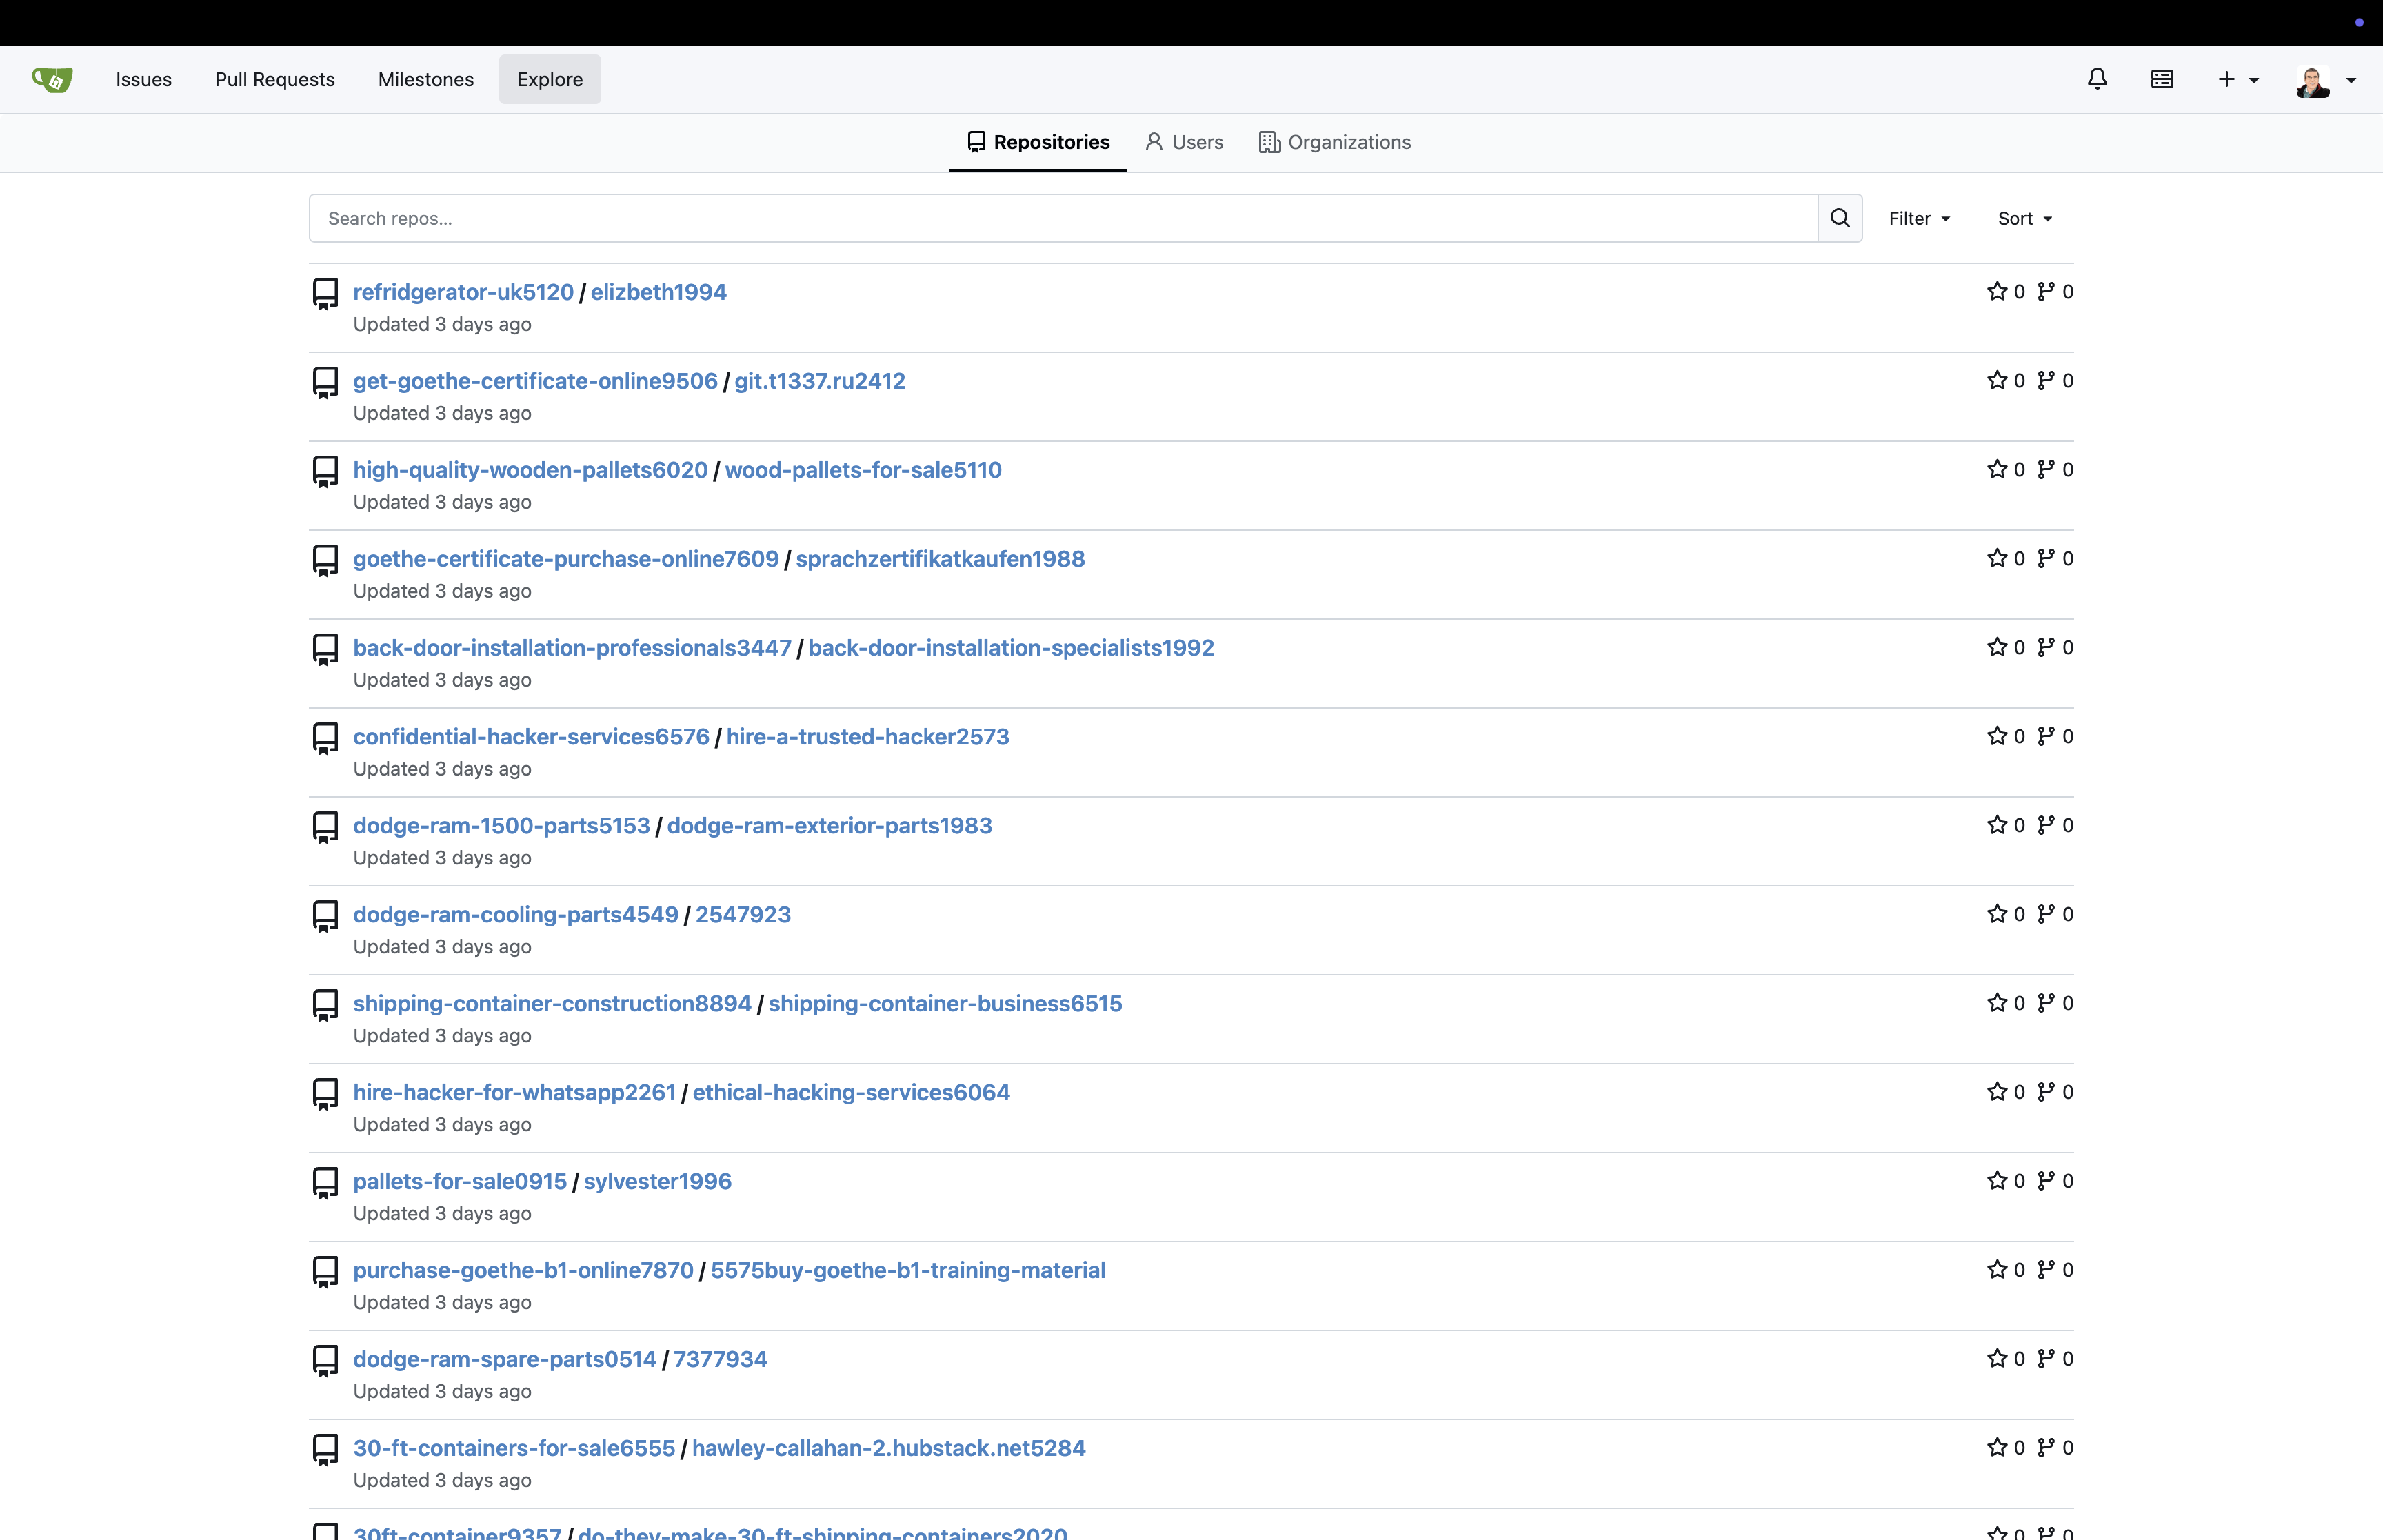Click the star icon on refridgerator-uk5120
This screenshot has height=1540, width=2383.
[1996, 291]
